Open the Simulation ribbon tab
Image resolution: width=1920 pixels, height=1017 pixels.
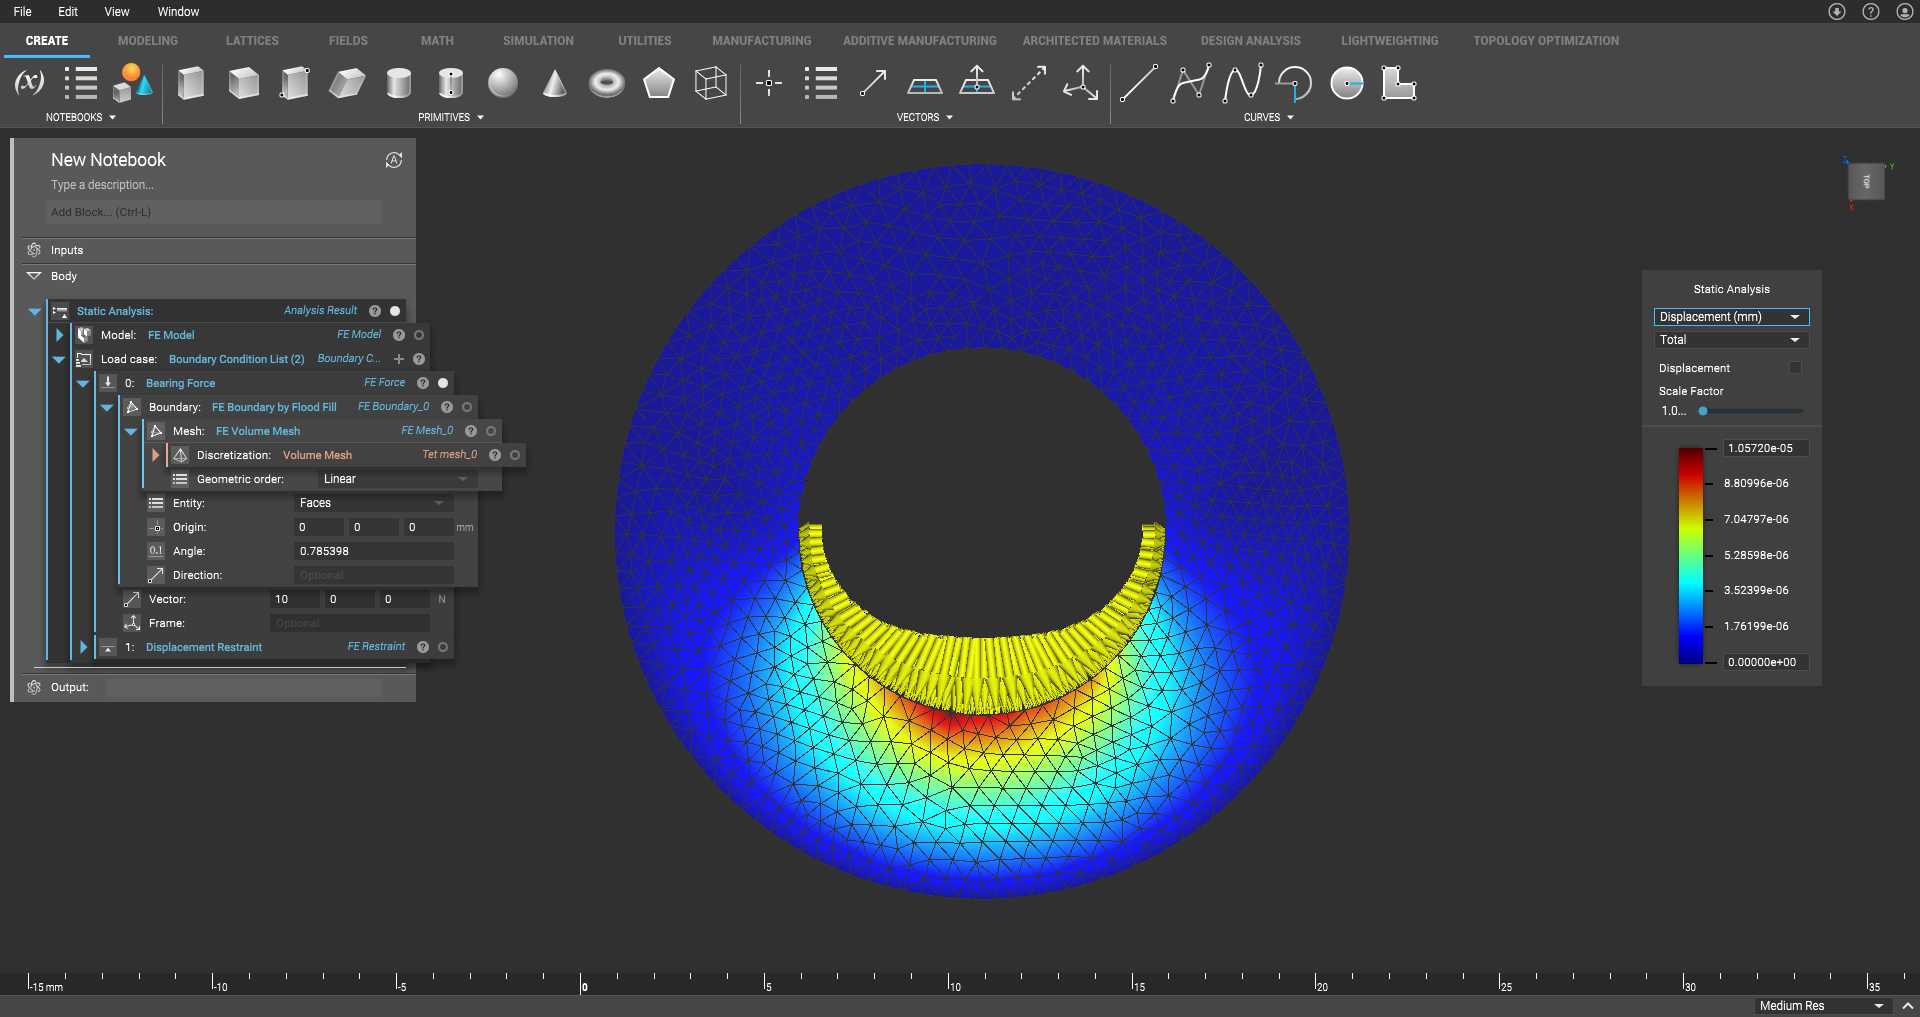point(538,41)
